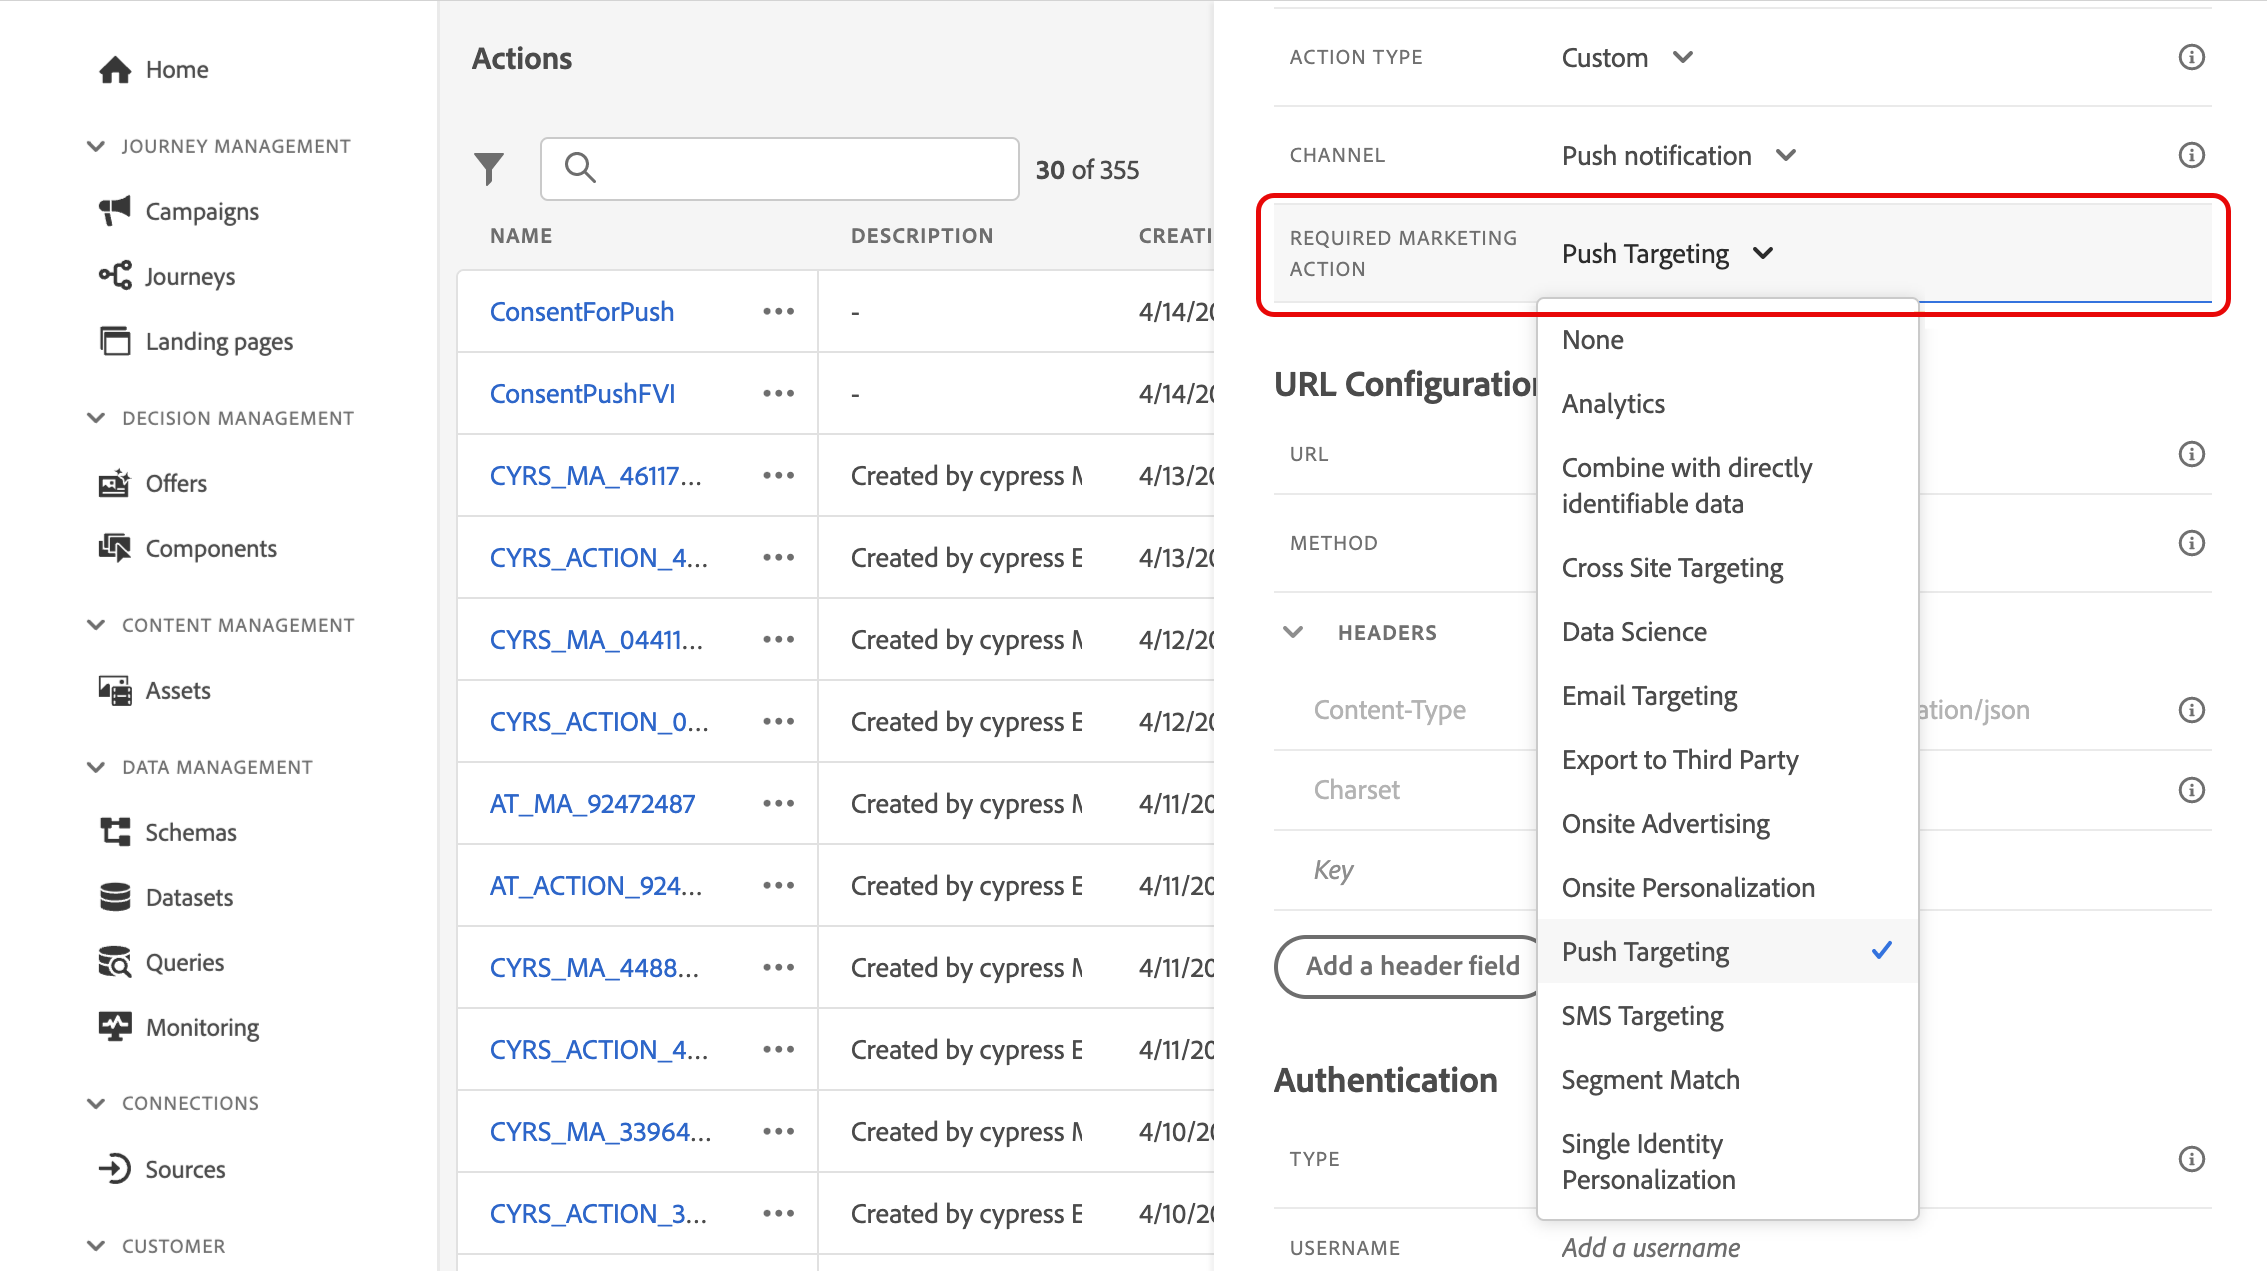2267x1271 pixels.
Task: Click the Landing pages icon
Action: [x=115, y=341]
